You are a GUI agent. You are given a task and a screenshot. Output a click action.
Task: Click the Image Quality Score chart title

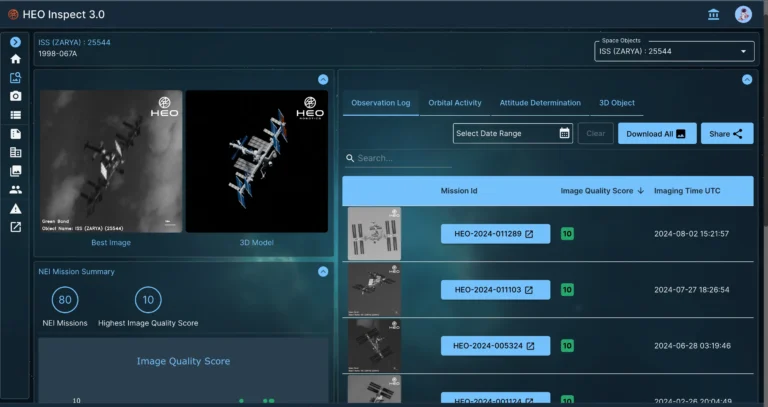183,361
